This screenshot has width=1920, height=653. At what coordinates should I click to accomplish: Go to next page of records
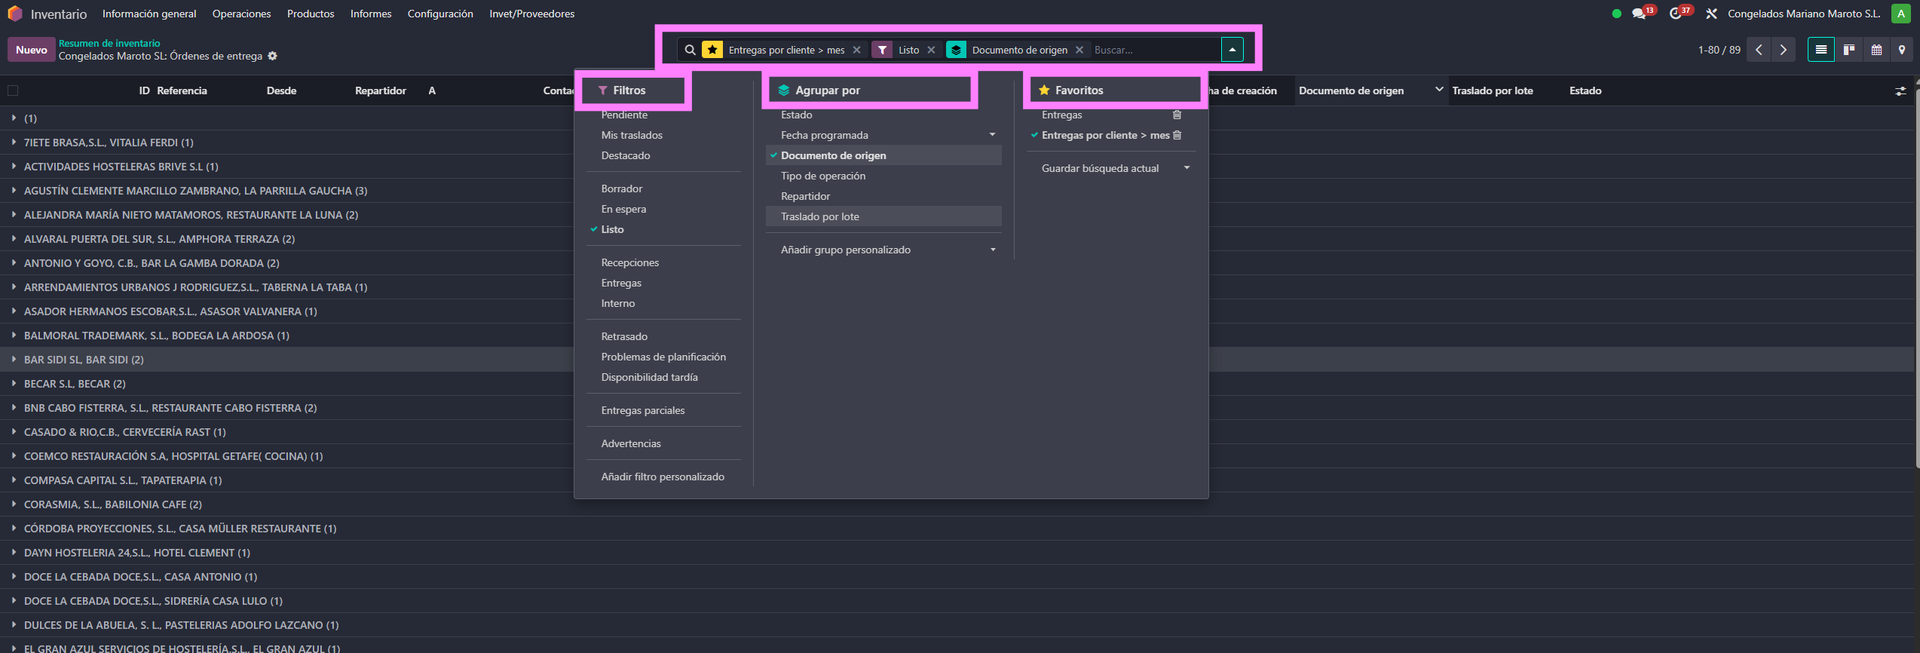(1783, 50)
